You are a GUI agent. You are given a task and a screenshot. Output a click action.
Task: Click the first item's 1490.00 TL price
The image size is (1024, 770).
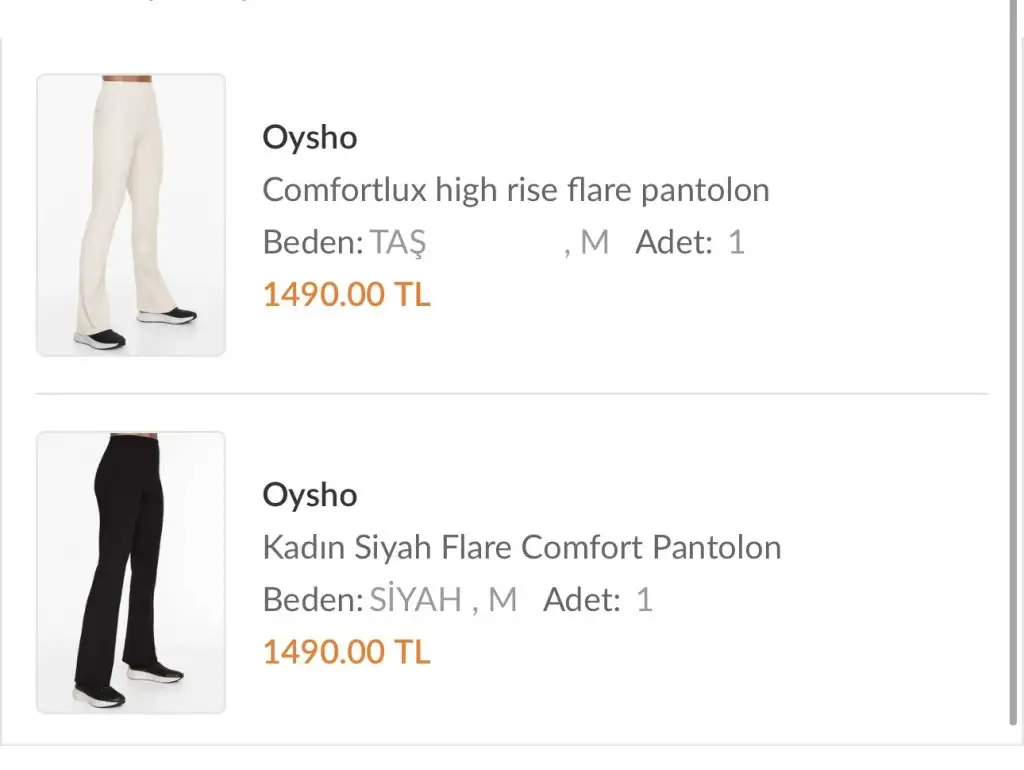347,295
